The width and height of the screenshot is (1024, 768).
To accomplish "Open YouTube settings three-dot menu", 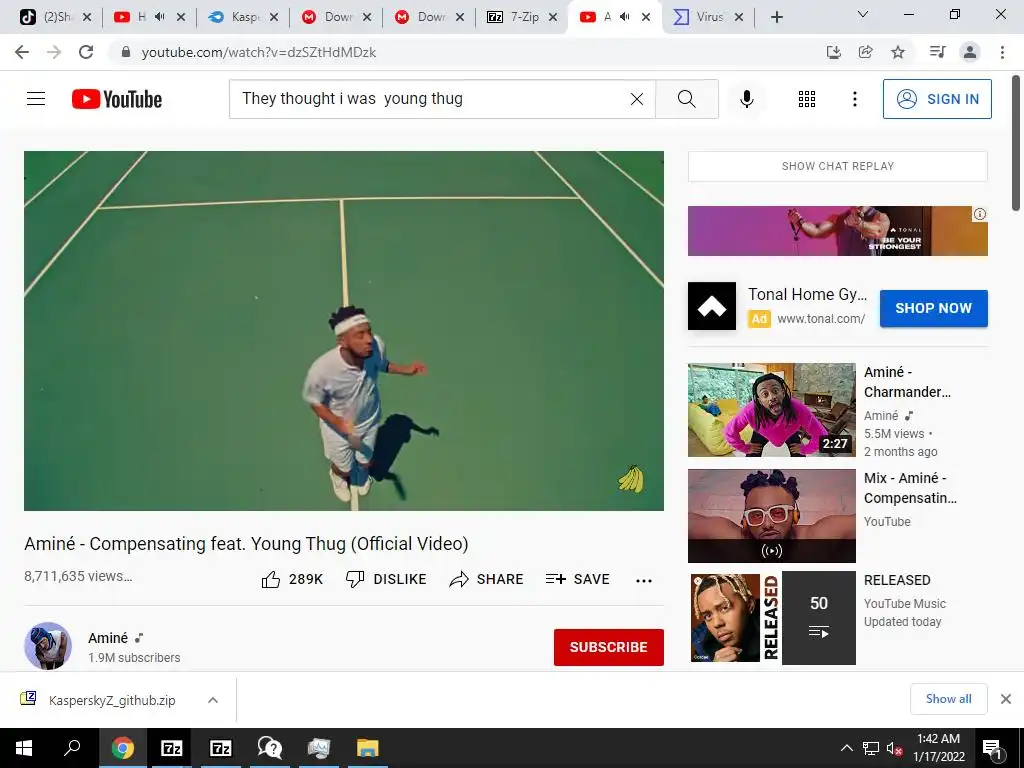I will (x=854, y=99).
